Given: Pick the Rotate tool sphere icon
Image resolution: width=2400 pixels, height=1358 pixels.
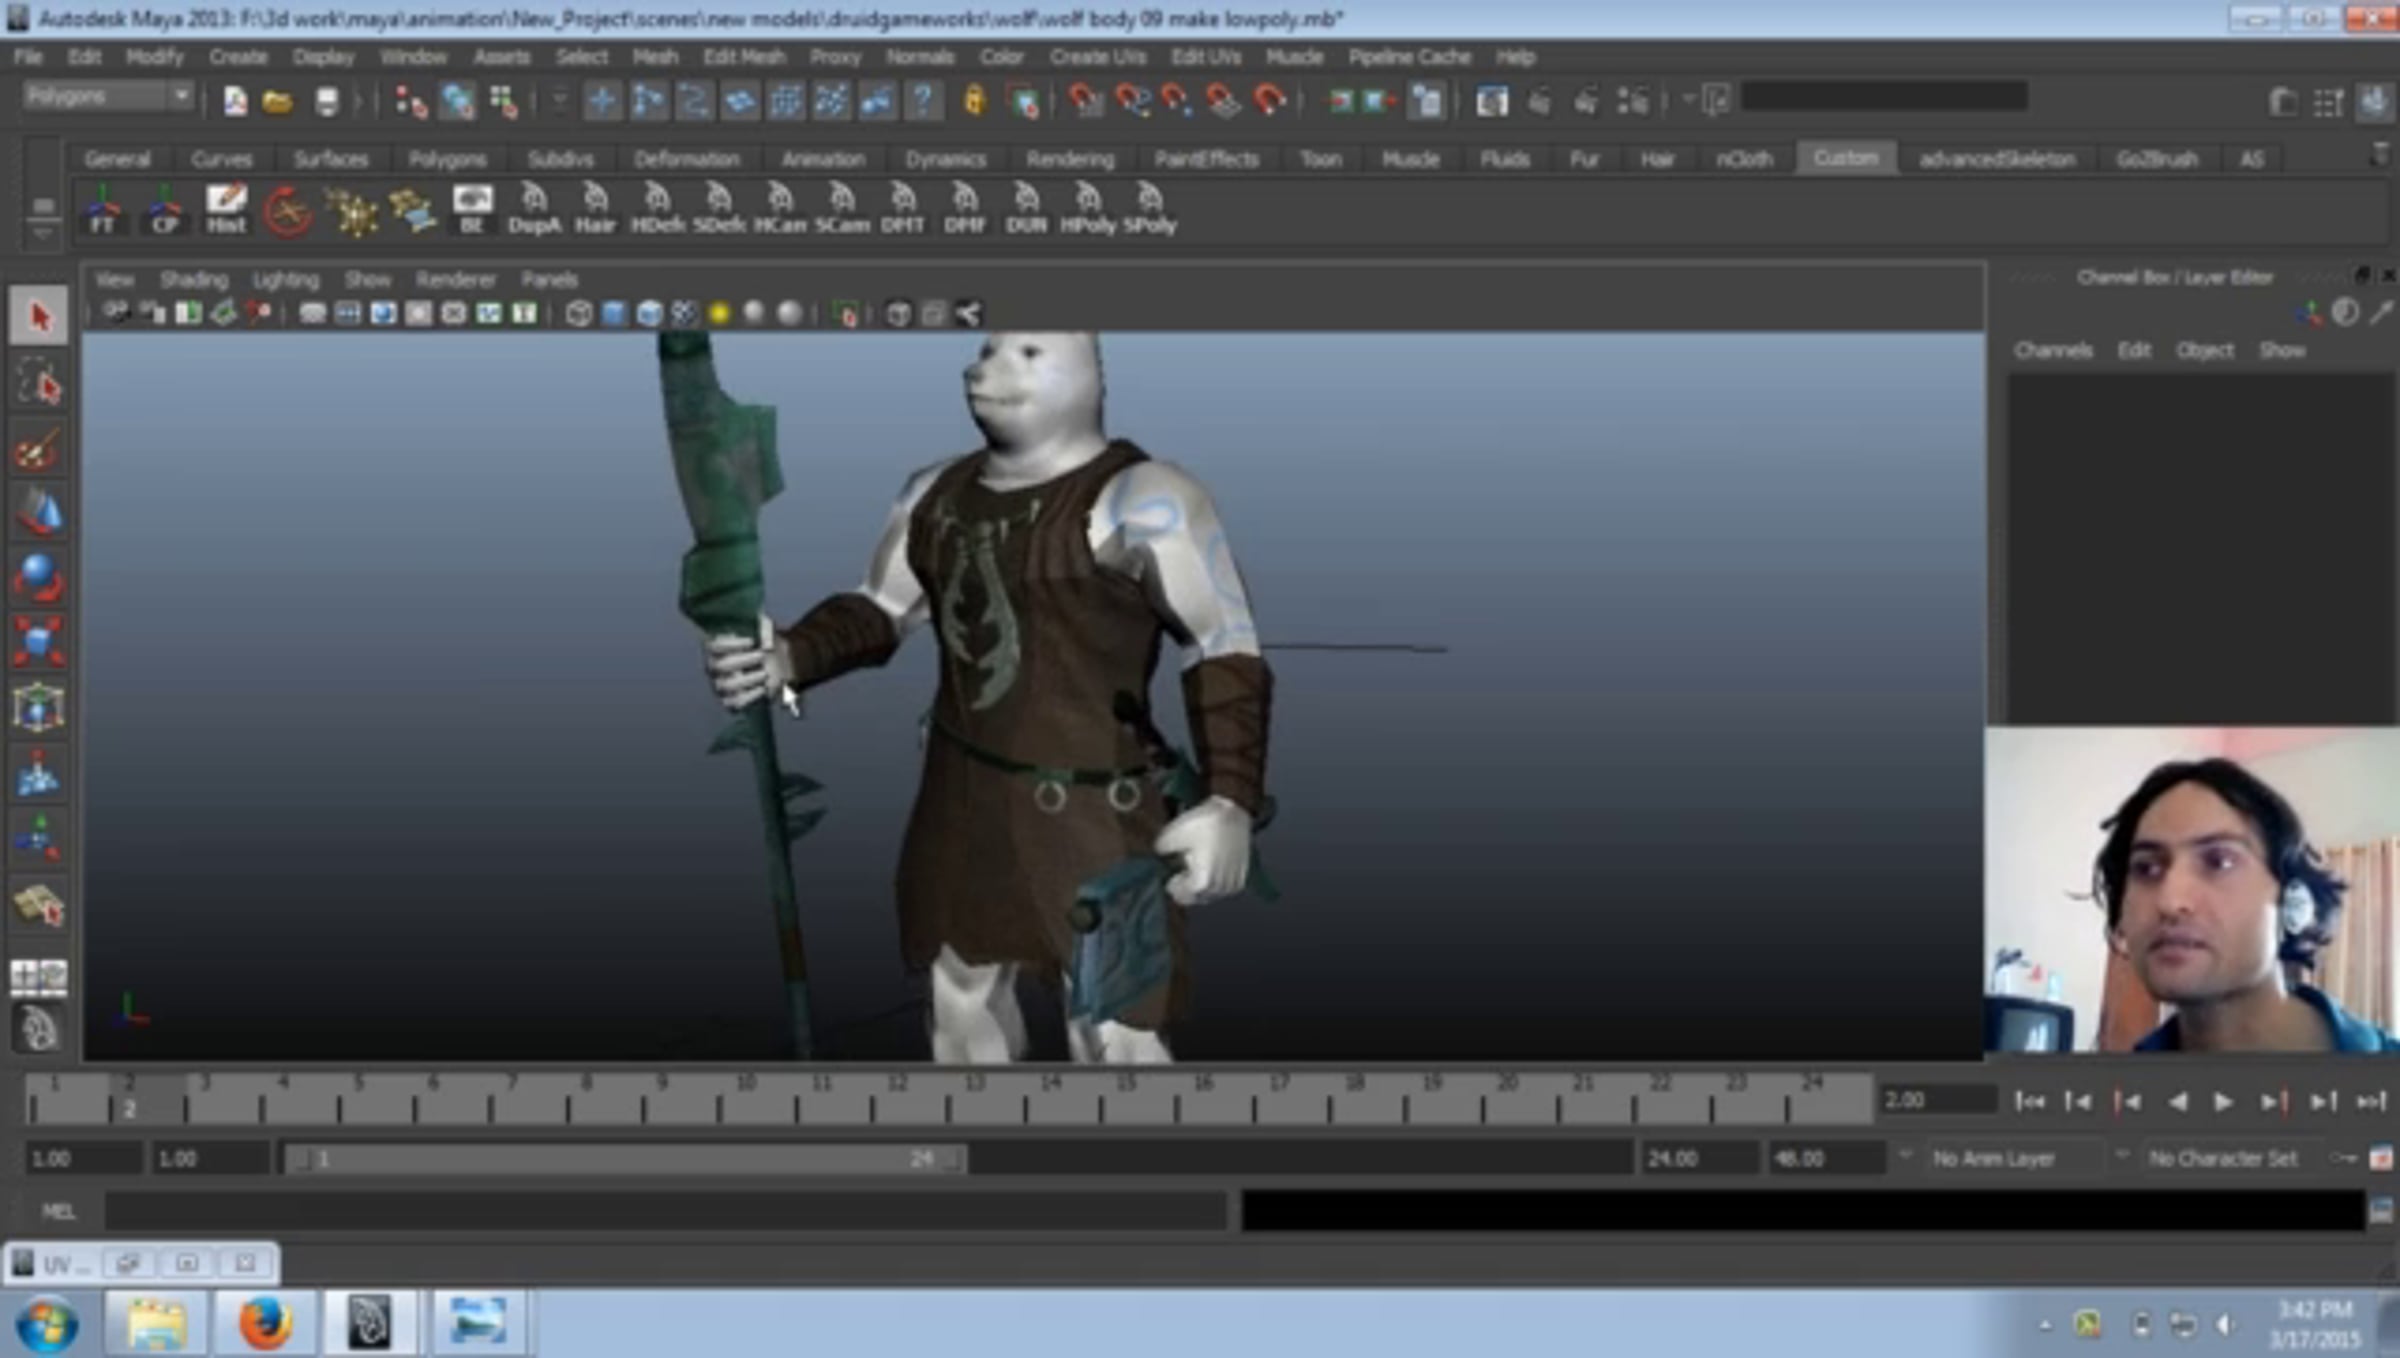Looking at the screenshot, I should (38, 577).
